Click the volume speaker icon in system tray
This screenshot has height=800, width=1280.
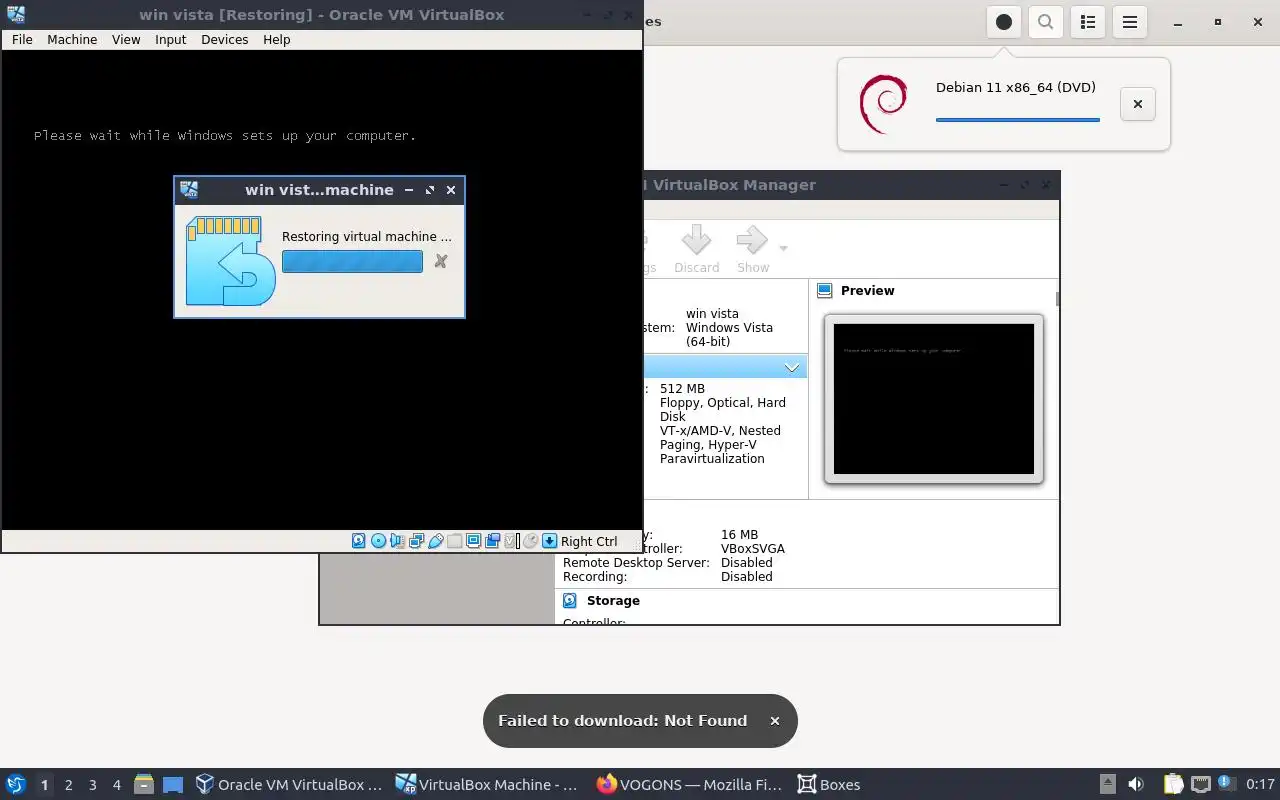click(1136, 784)
